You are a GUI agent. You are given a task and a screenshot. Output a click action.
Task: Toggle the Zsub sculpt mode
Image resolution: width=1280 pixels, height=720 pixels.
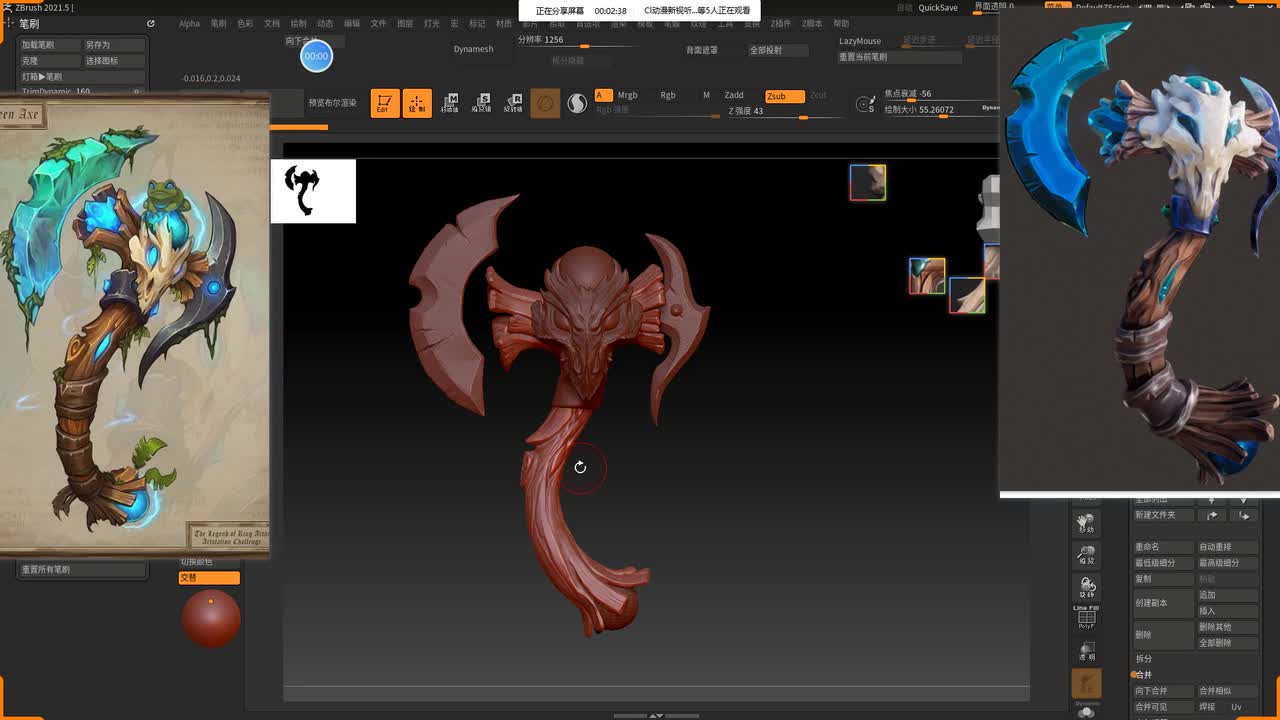click(784, 96)
